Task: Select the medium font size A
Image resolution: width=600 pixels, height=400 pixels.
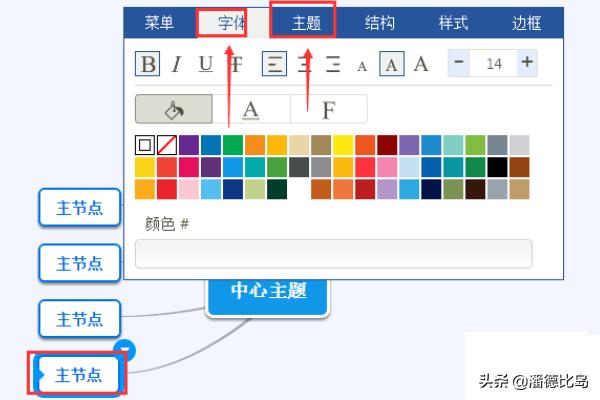Action: coord(392,64)
